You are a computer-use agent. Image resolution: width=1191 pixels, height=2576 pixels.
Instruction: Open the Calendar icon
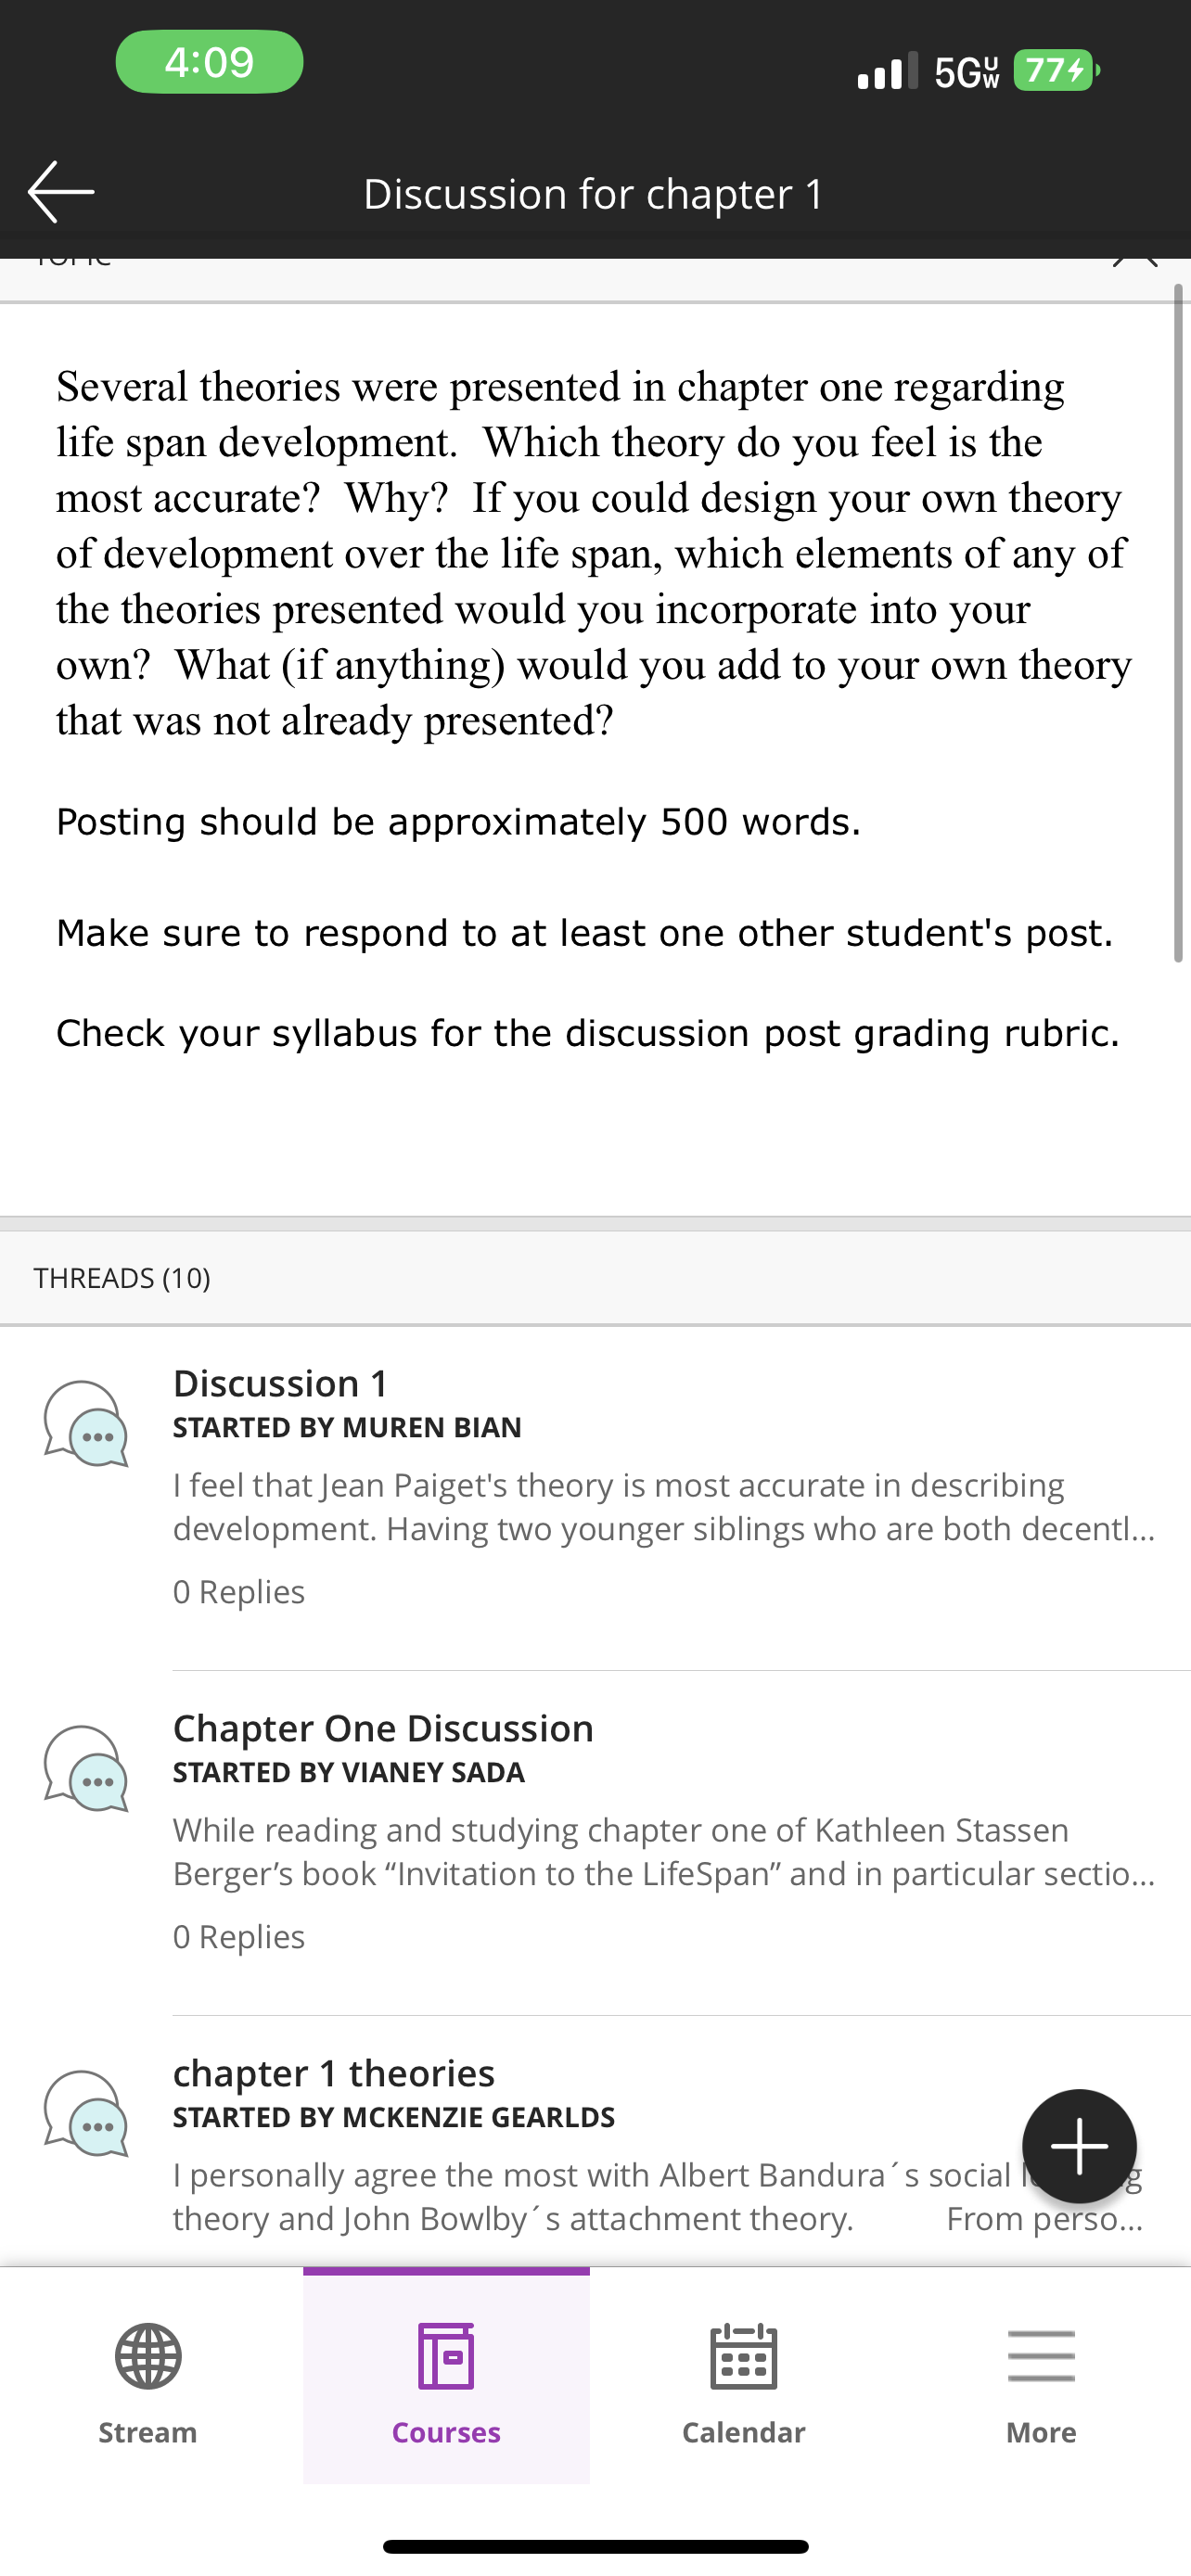pos(743,2356)
